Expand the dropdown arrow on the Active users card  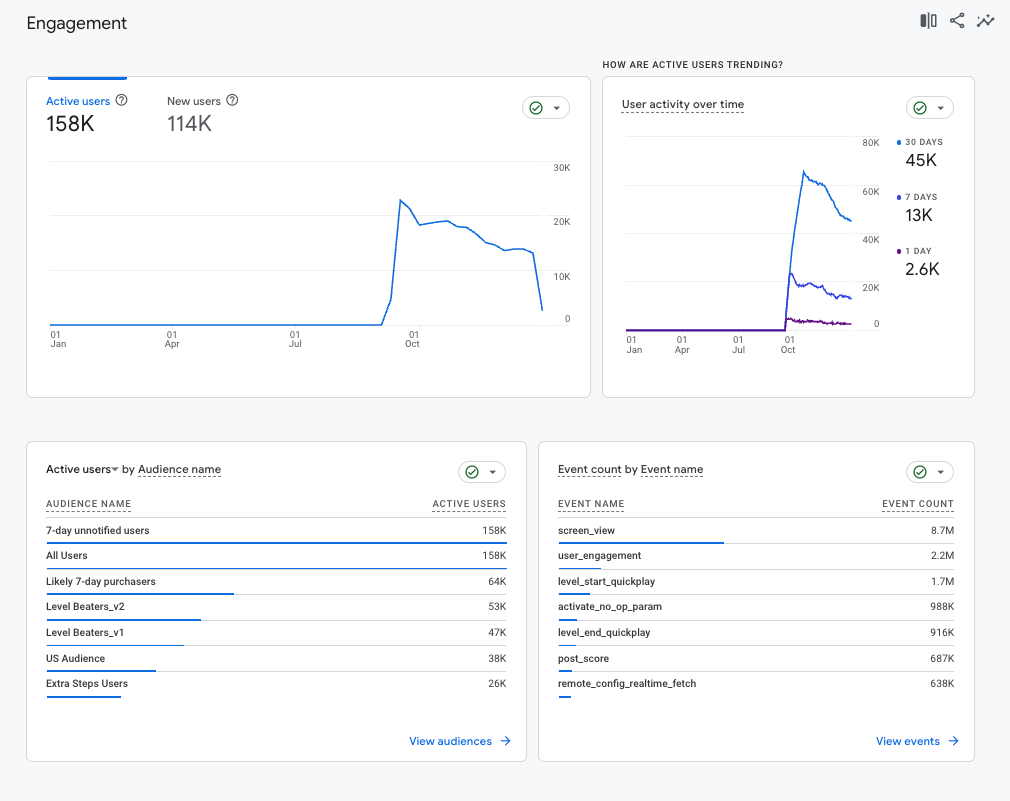(555, 107)
